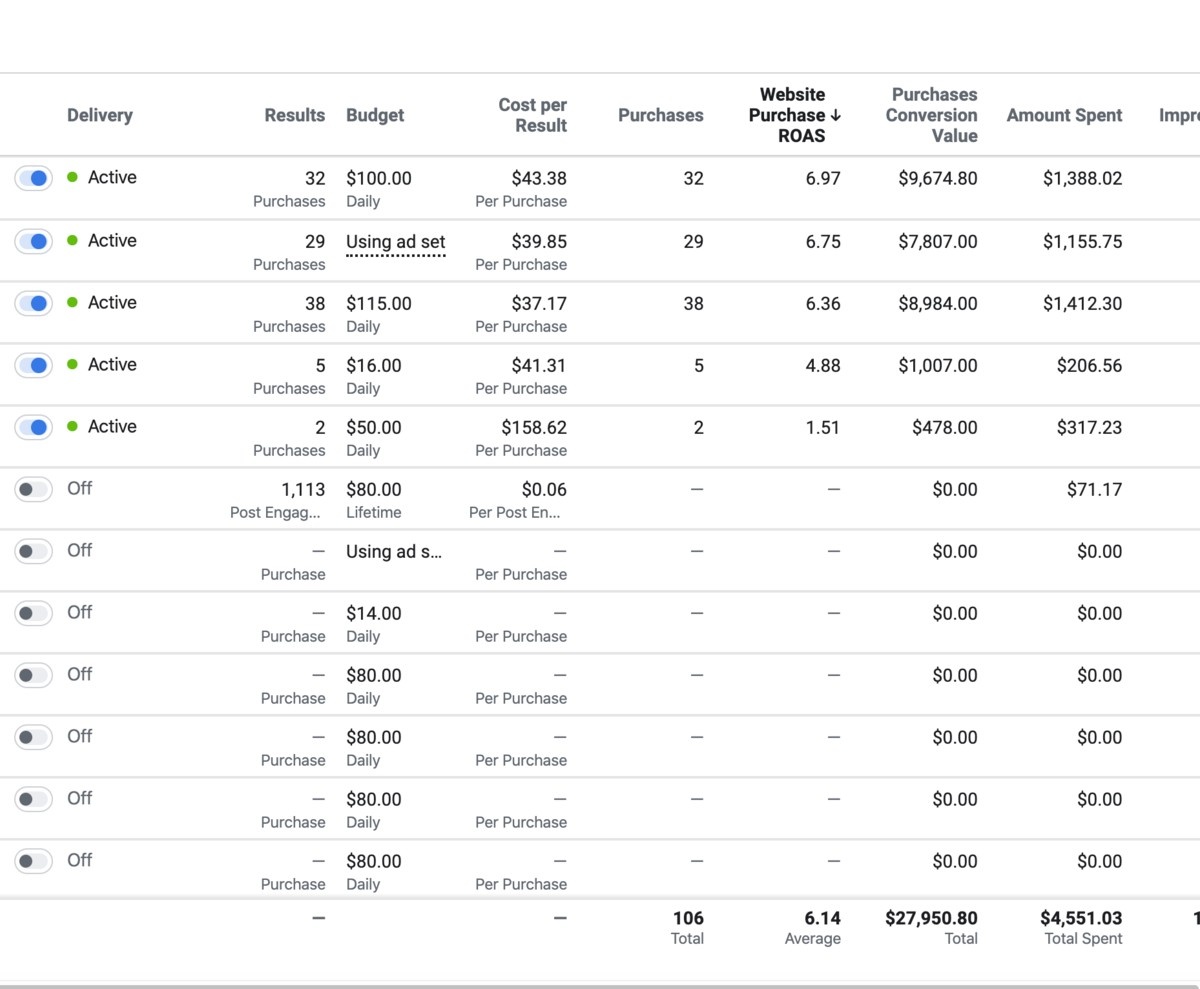The image size is (1200, 989).
Task: Click the green status dot in the $16.00 budget row
Action: [72, 365]
